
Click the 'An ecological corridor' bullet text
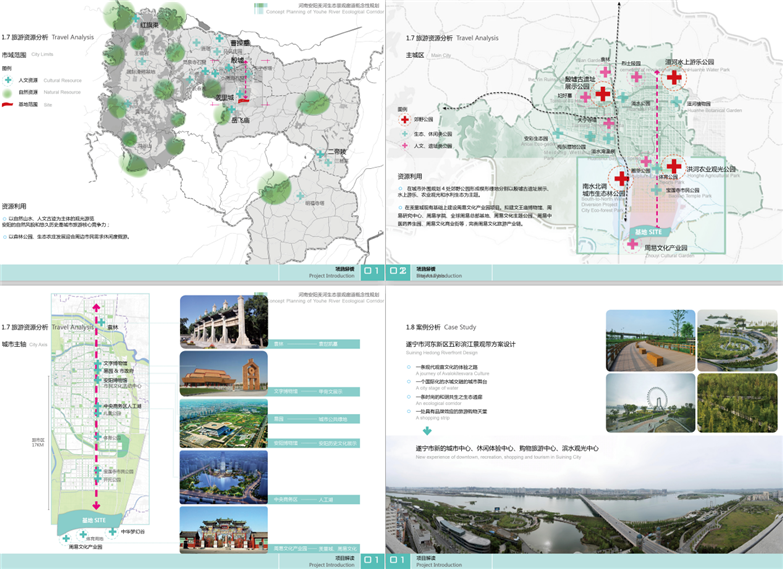pos(437,403)
